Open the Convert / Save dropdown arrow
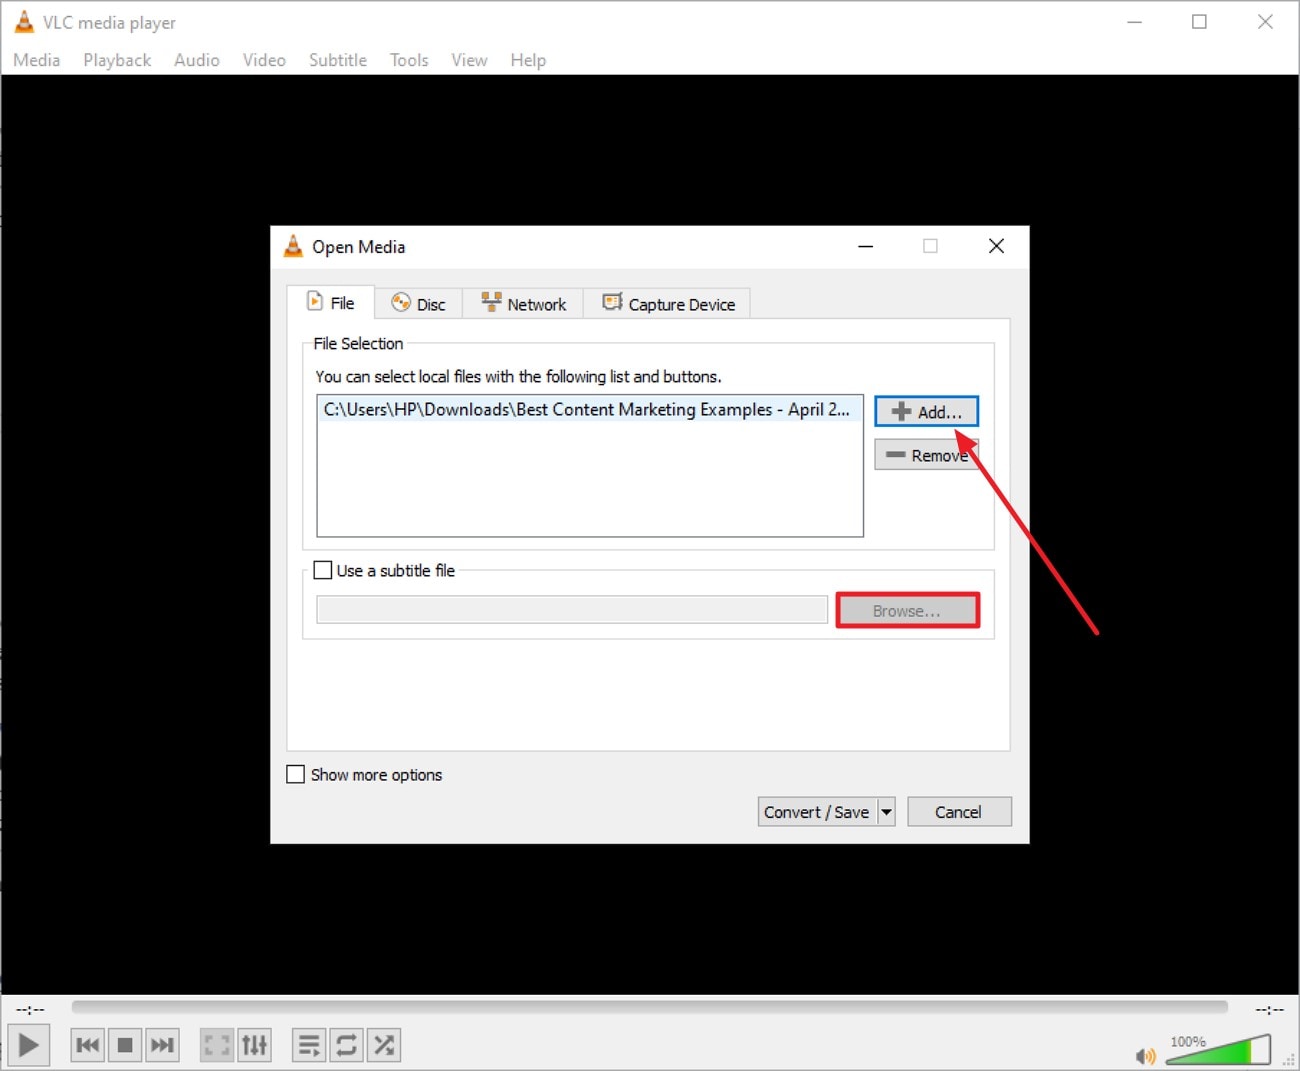The image size is (1300, 1071). coord(887,811)
